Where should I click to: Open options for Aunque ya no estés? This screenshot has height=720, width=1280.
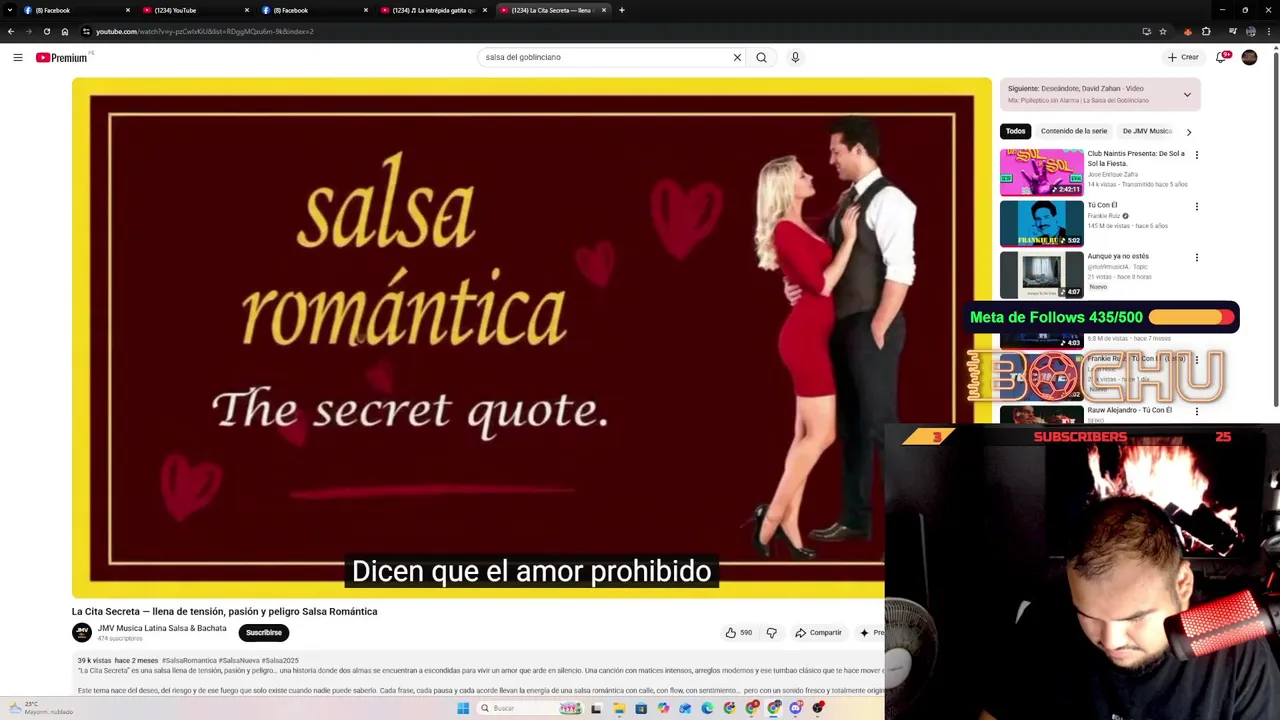pyautogui.click(x=1196, y=257)
